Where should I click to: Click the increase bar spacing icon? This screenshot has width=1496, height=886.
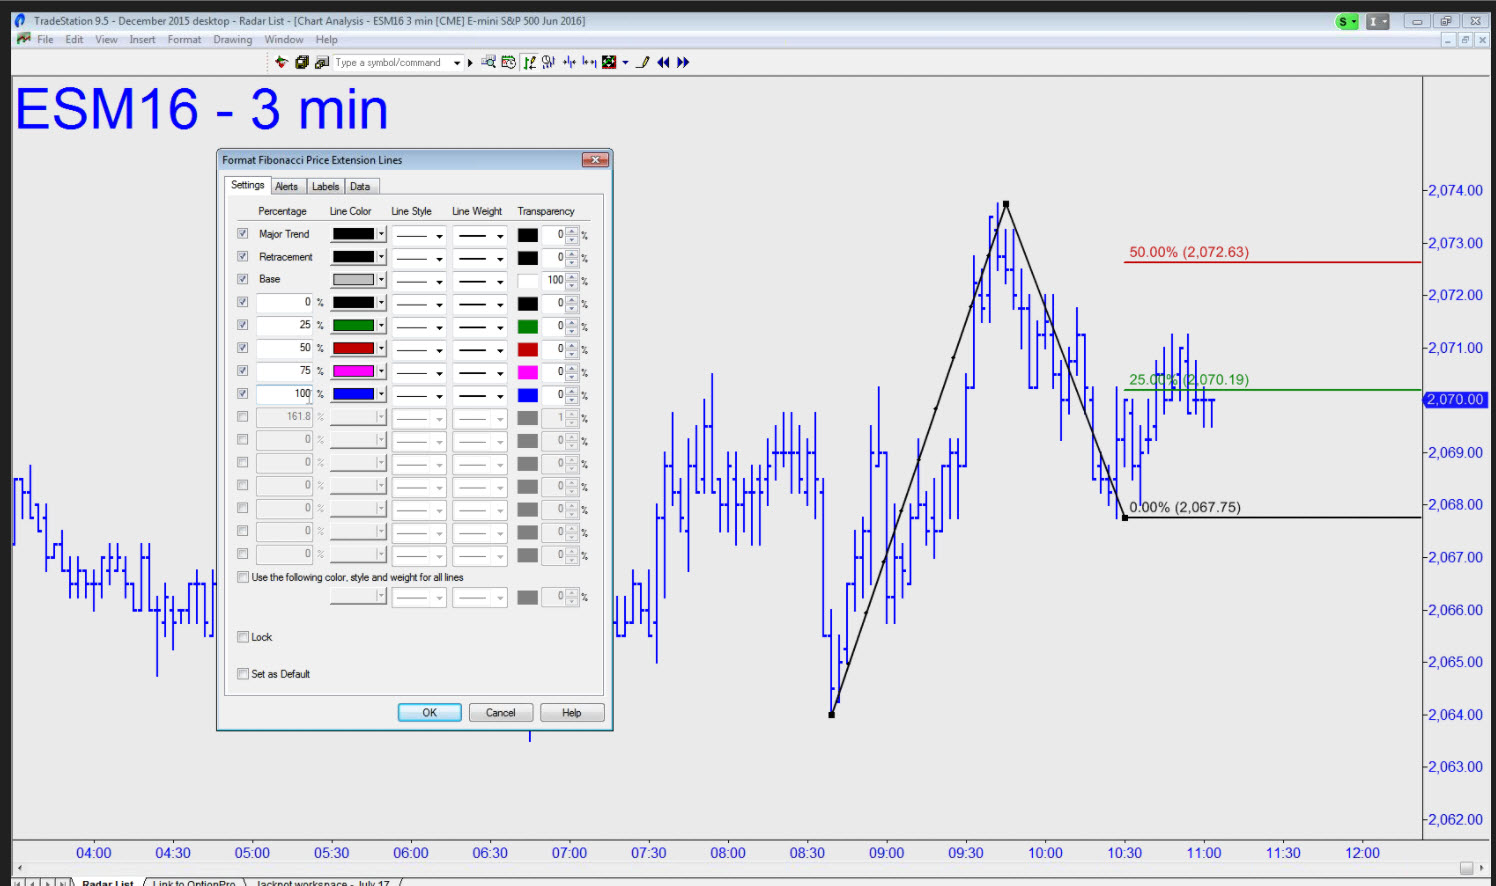tap(589, 62)
